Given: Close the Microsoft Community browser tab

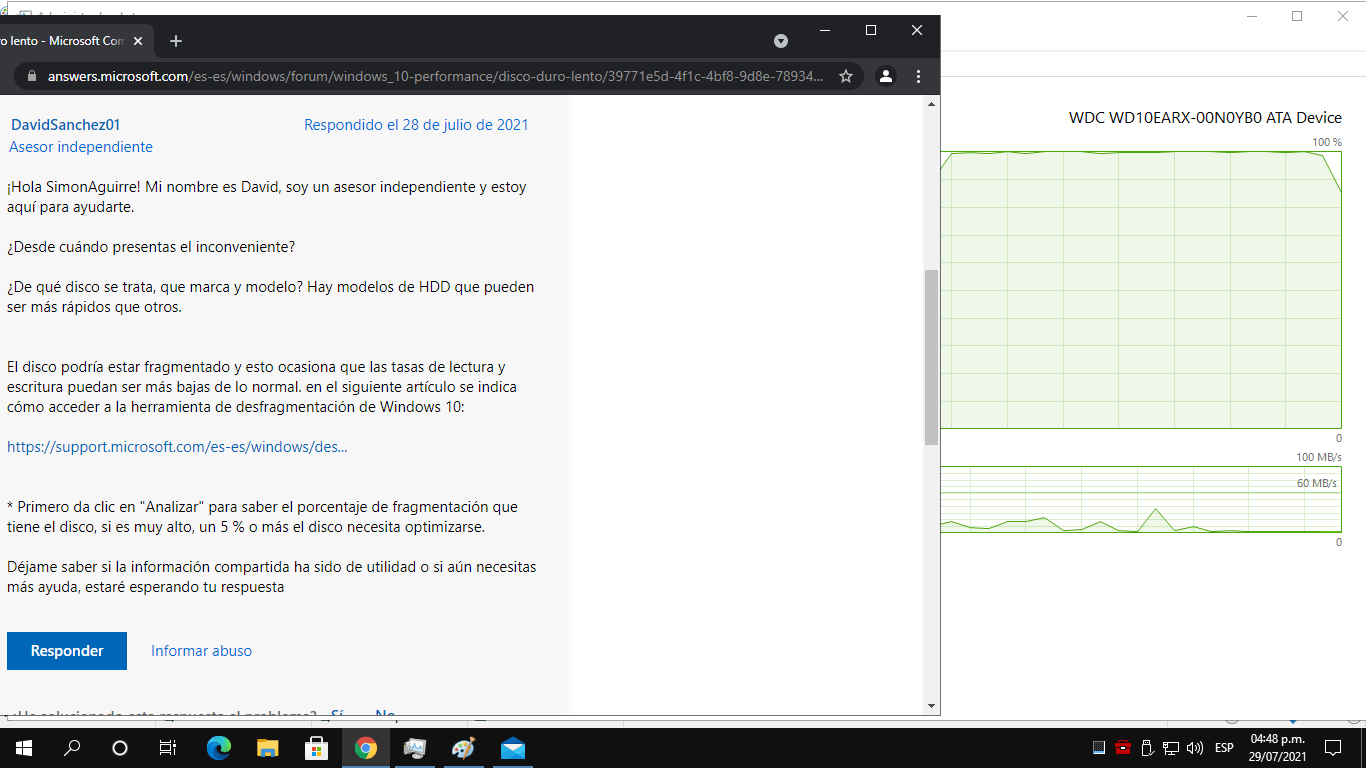Looking at the screenshot, I should [138, 41].
